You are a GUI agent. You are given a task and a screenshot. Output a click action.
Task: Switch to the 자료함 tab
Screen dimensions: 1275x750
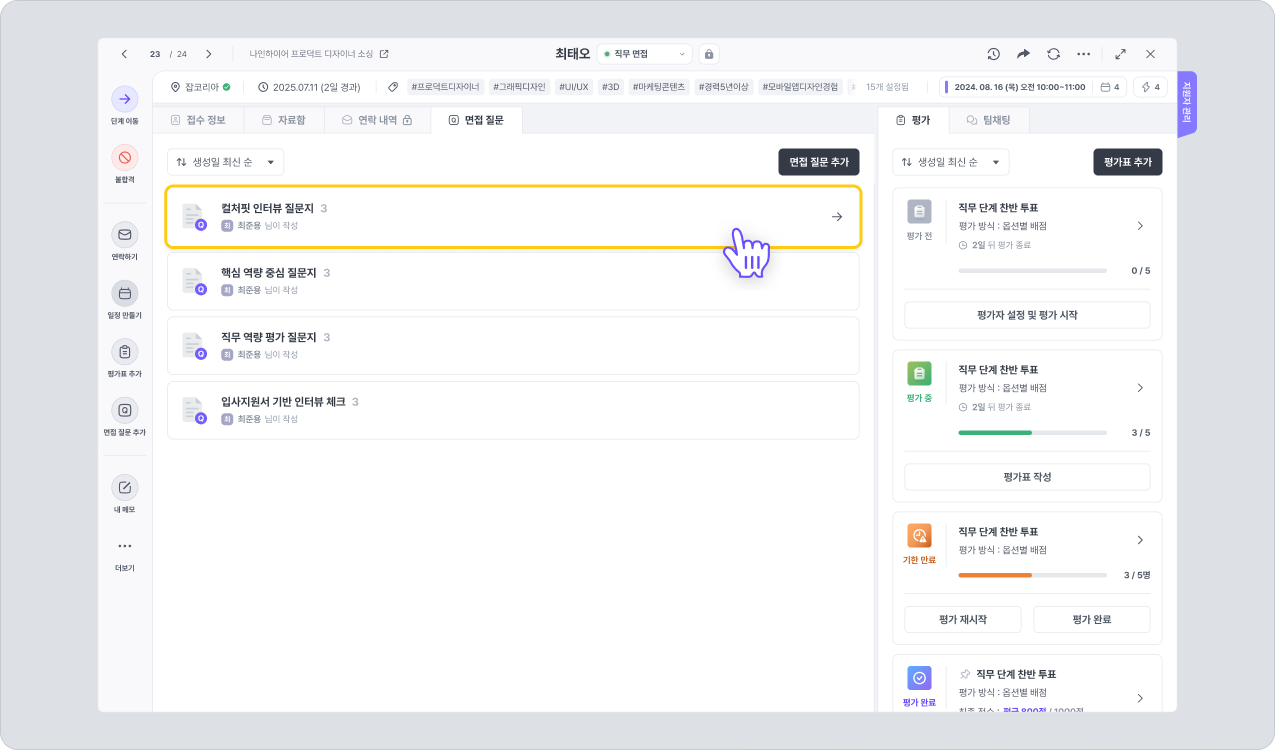coord(283,120)
